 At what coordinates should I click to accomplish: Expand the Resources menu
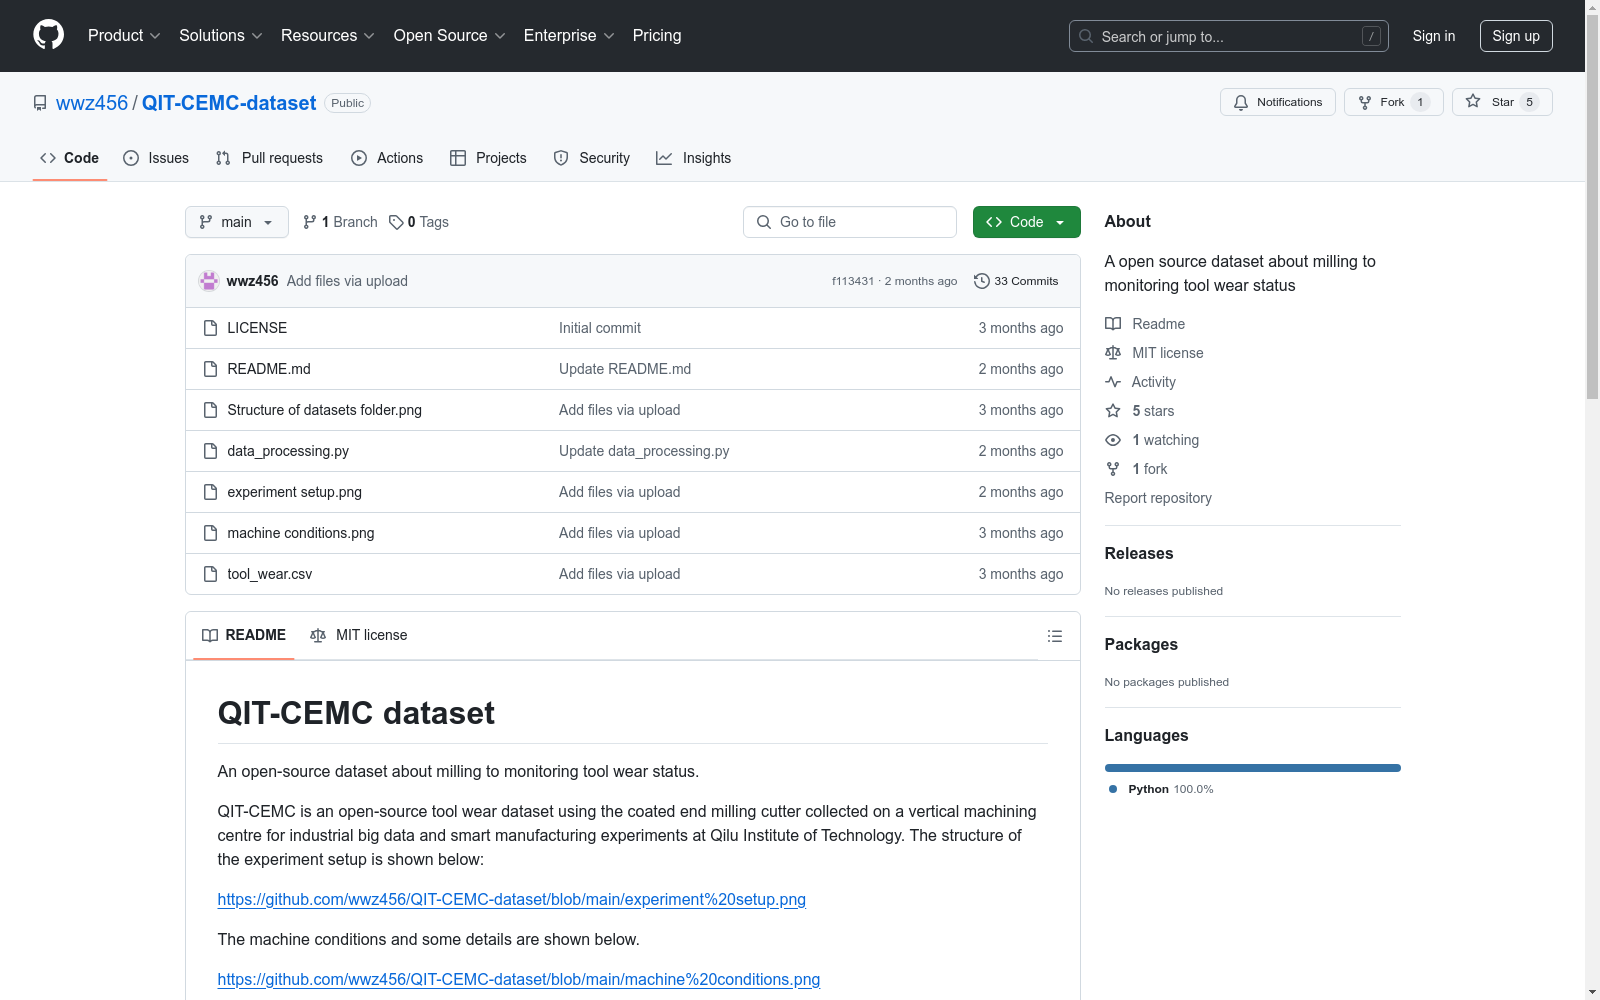(328, 36)
